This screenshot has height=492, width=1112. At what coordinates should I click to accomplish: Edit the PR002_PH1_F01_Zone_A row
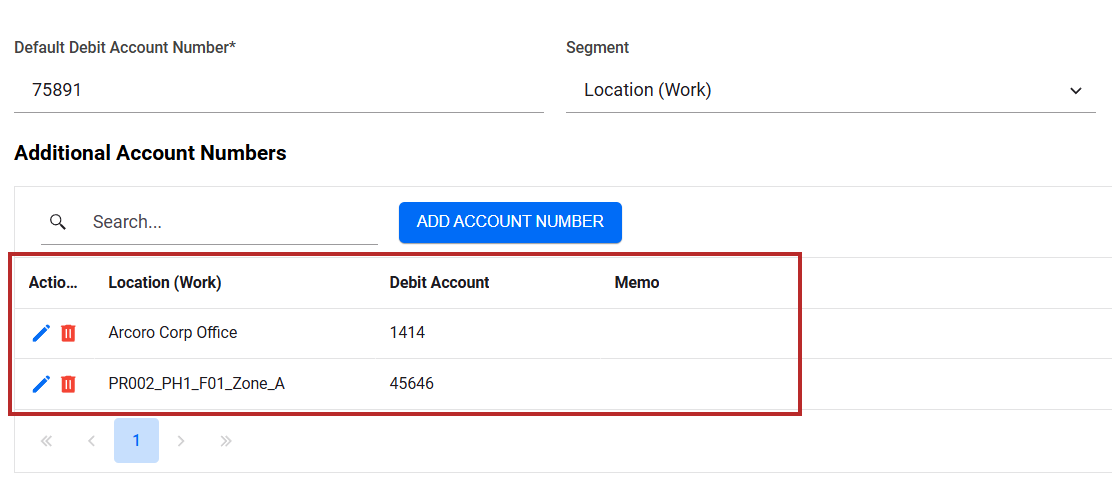(x=42, y=384)
